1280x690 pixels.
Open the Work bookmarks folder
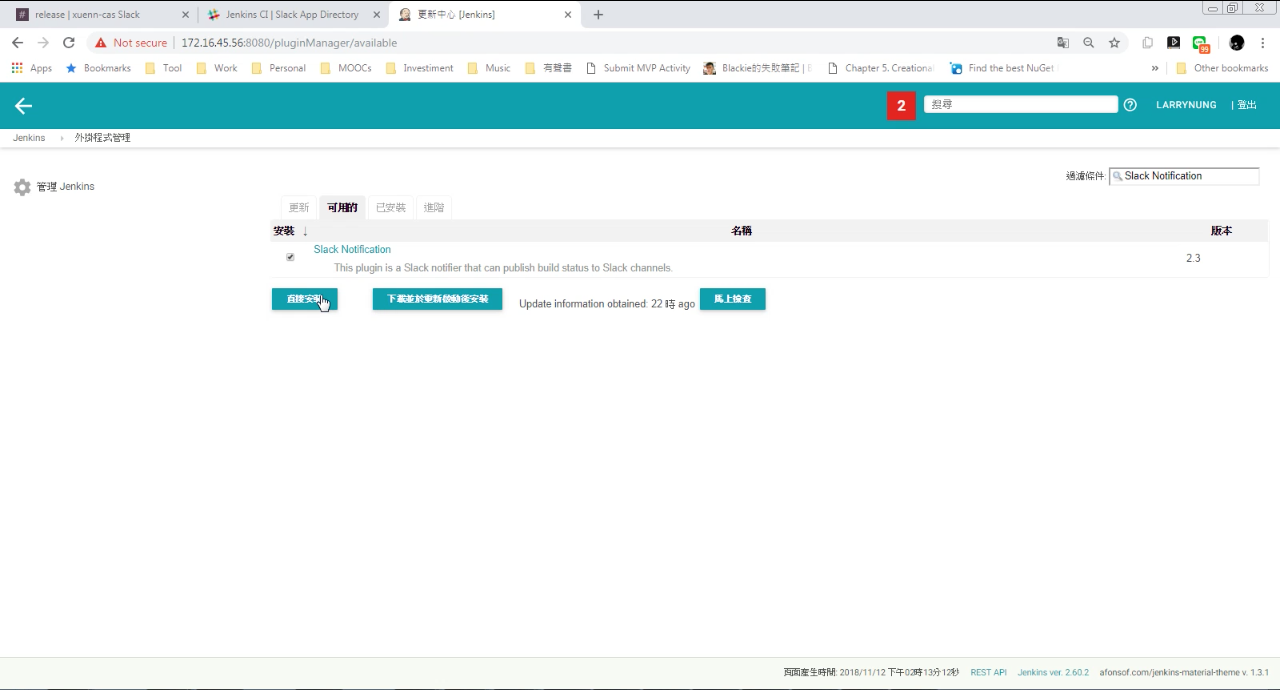(x=217, y=68)
